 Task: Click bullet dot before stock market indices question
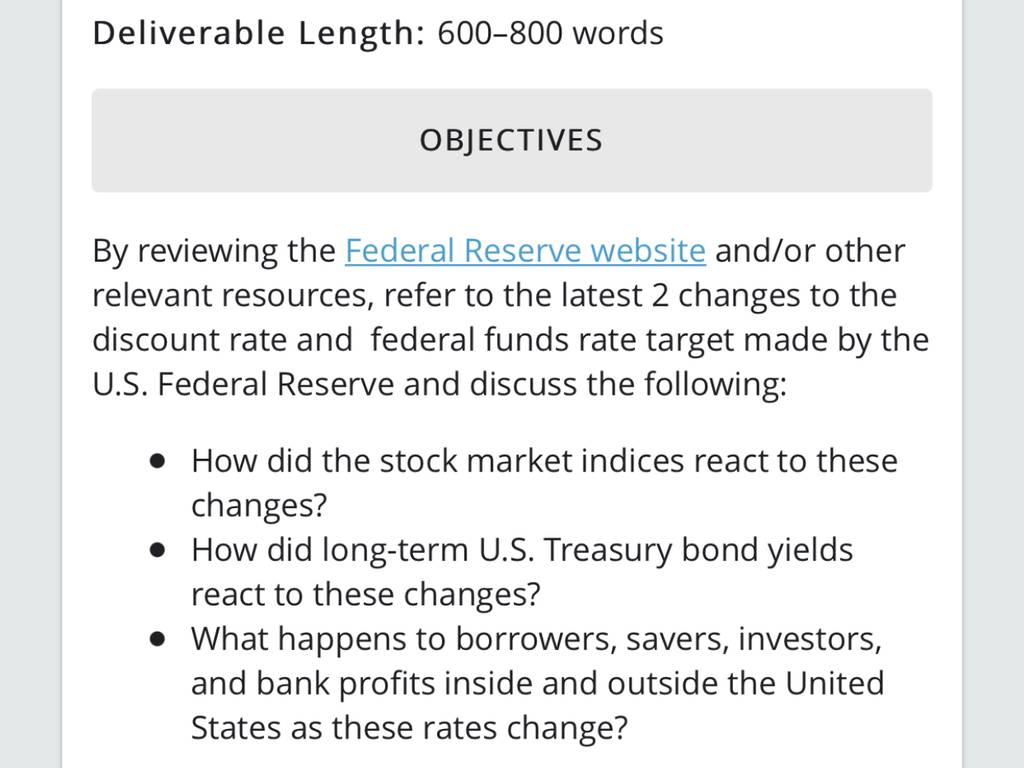tap(157, 461)
